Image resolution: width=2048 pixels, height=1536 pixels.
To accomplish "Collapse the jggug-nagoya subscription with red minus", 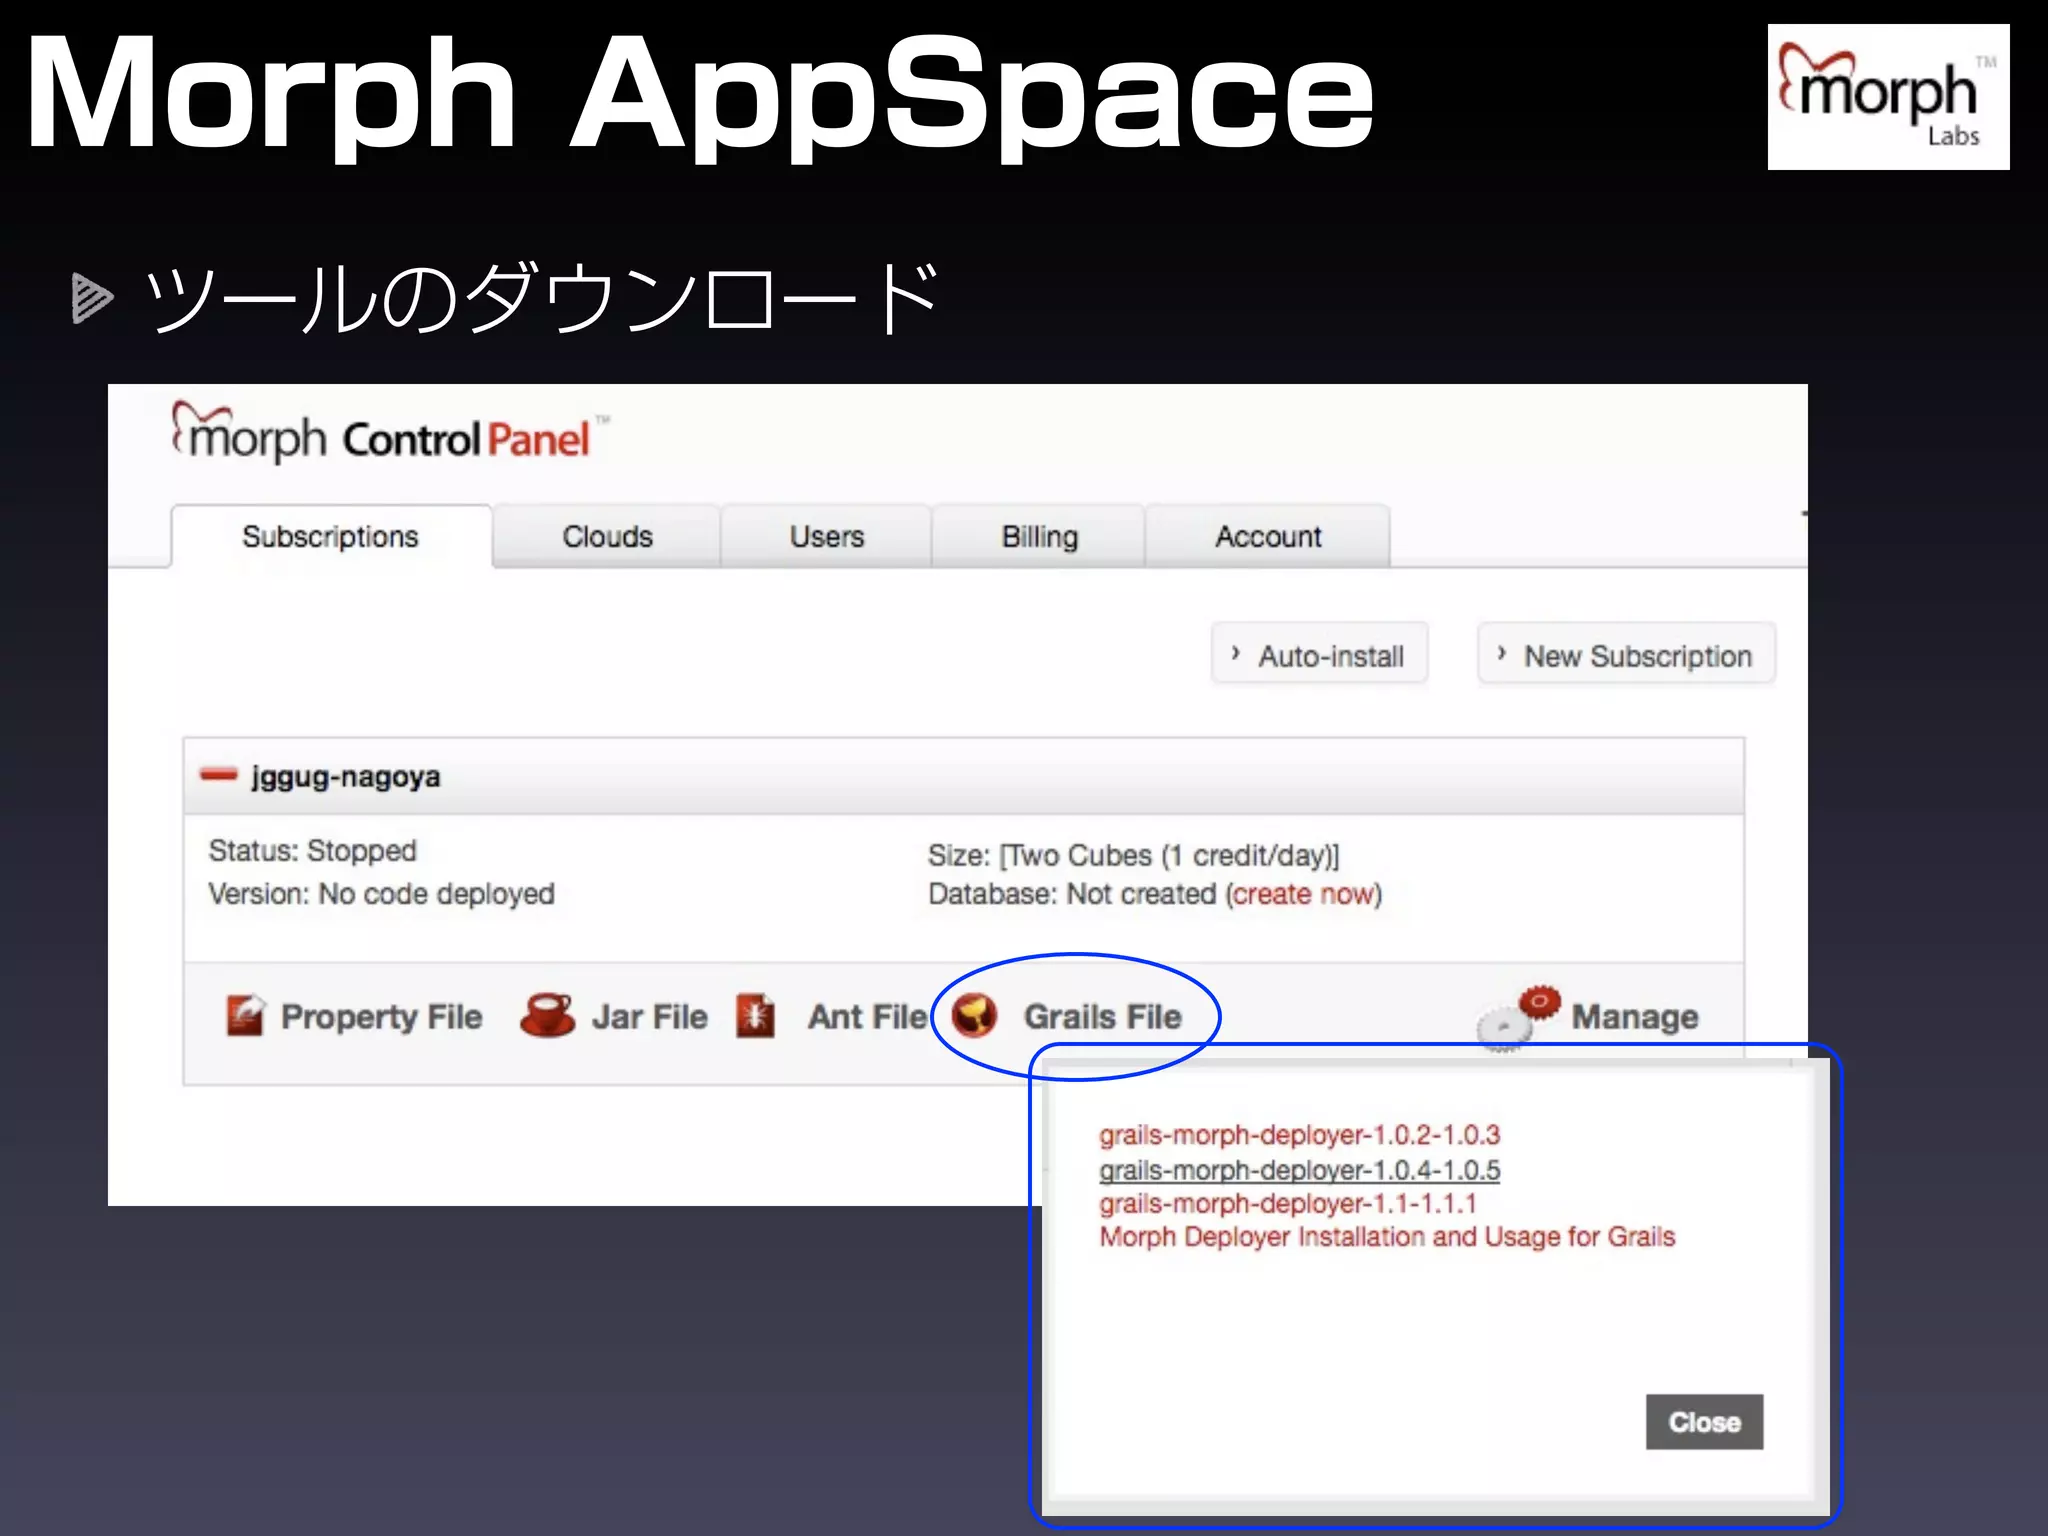I will [218, 775].
